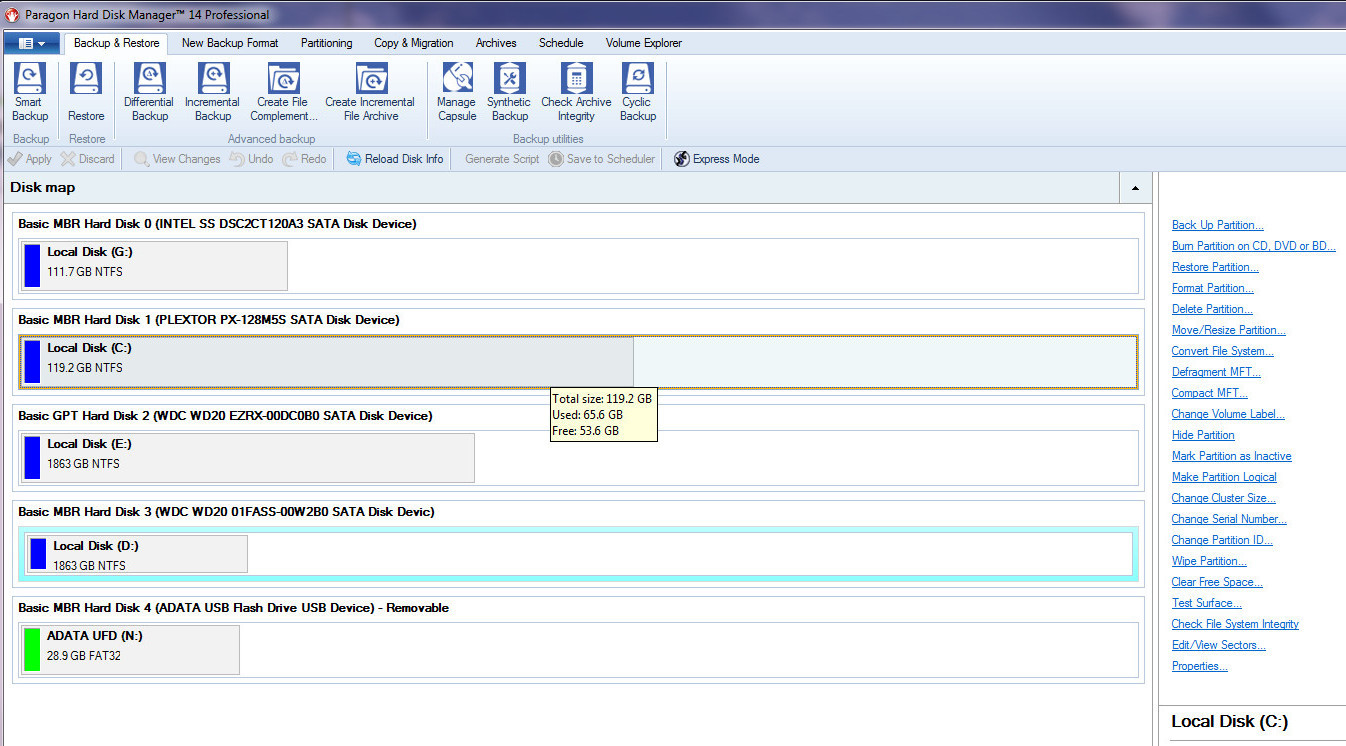Click the green ADATA UFD (N:) color block
Image resolution: width=1346 pixels, height=746 pixels.
click(x=32, y=649)
